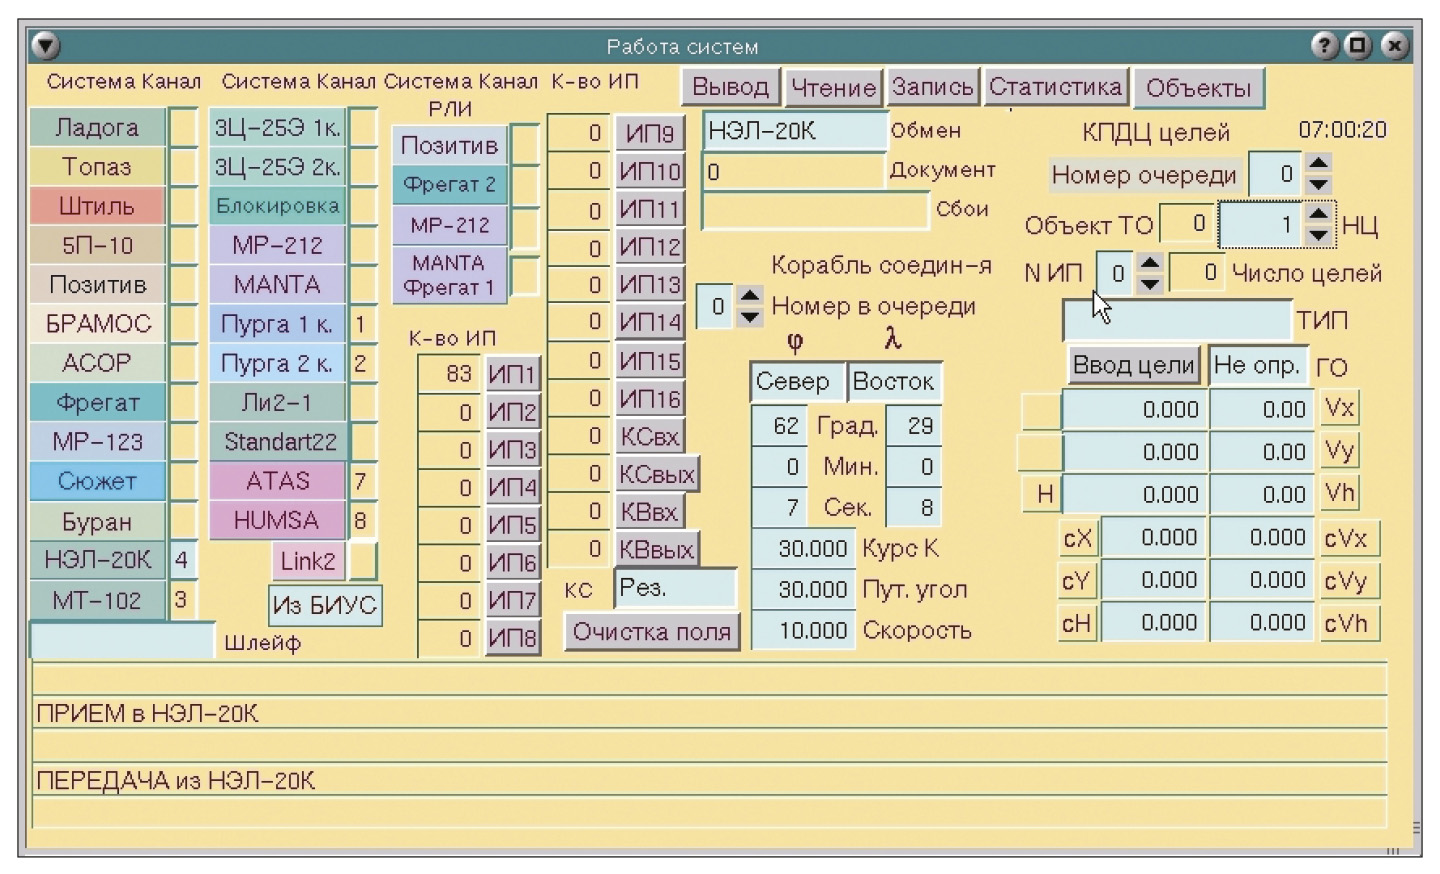Image resolution: width=1440 pixels, height=874 pixels.
Task: Toggle the channel box next to MANTA
Action: (363, 285)
